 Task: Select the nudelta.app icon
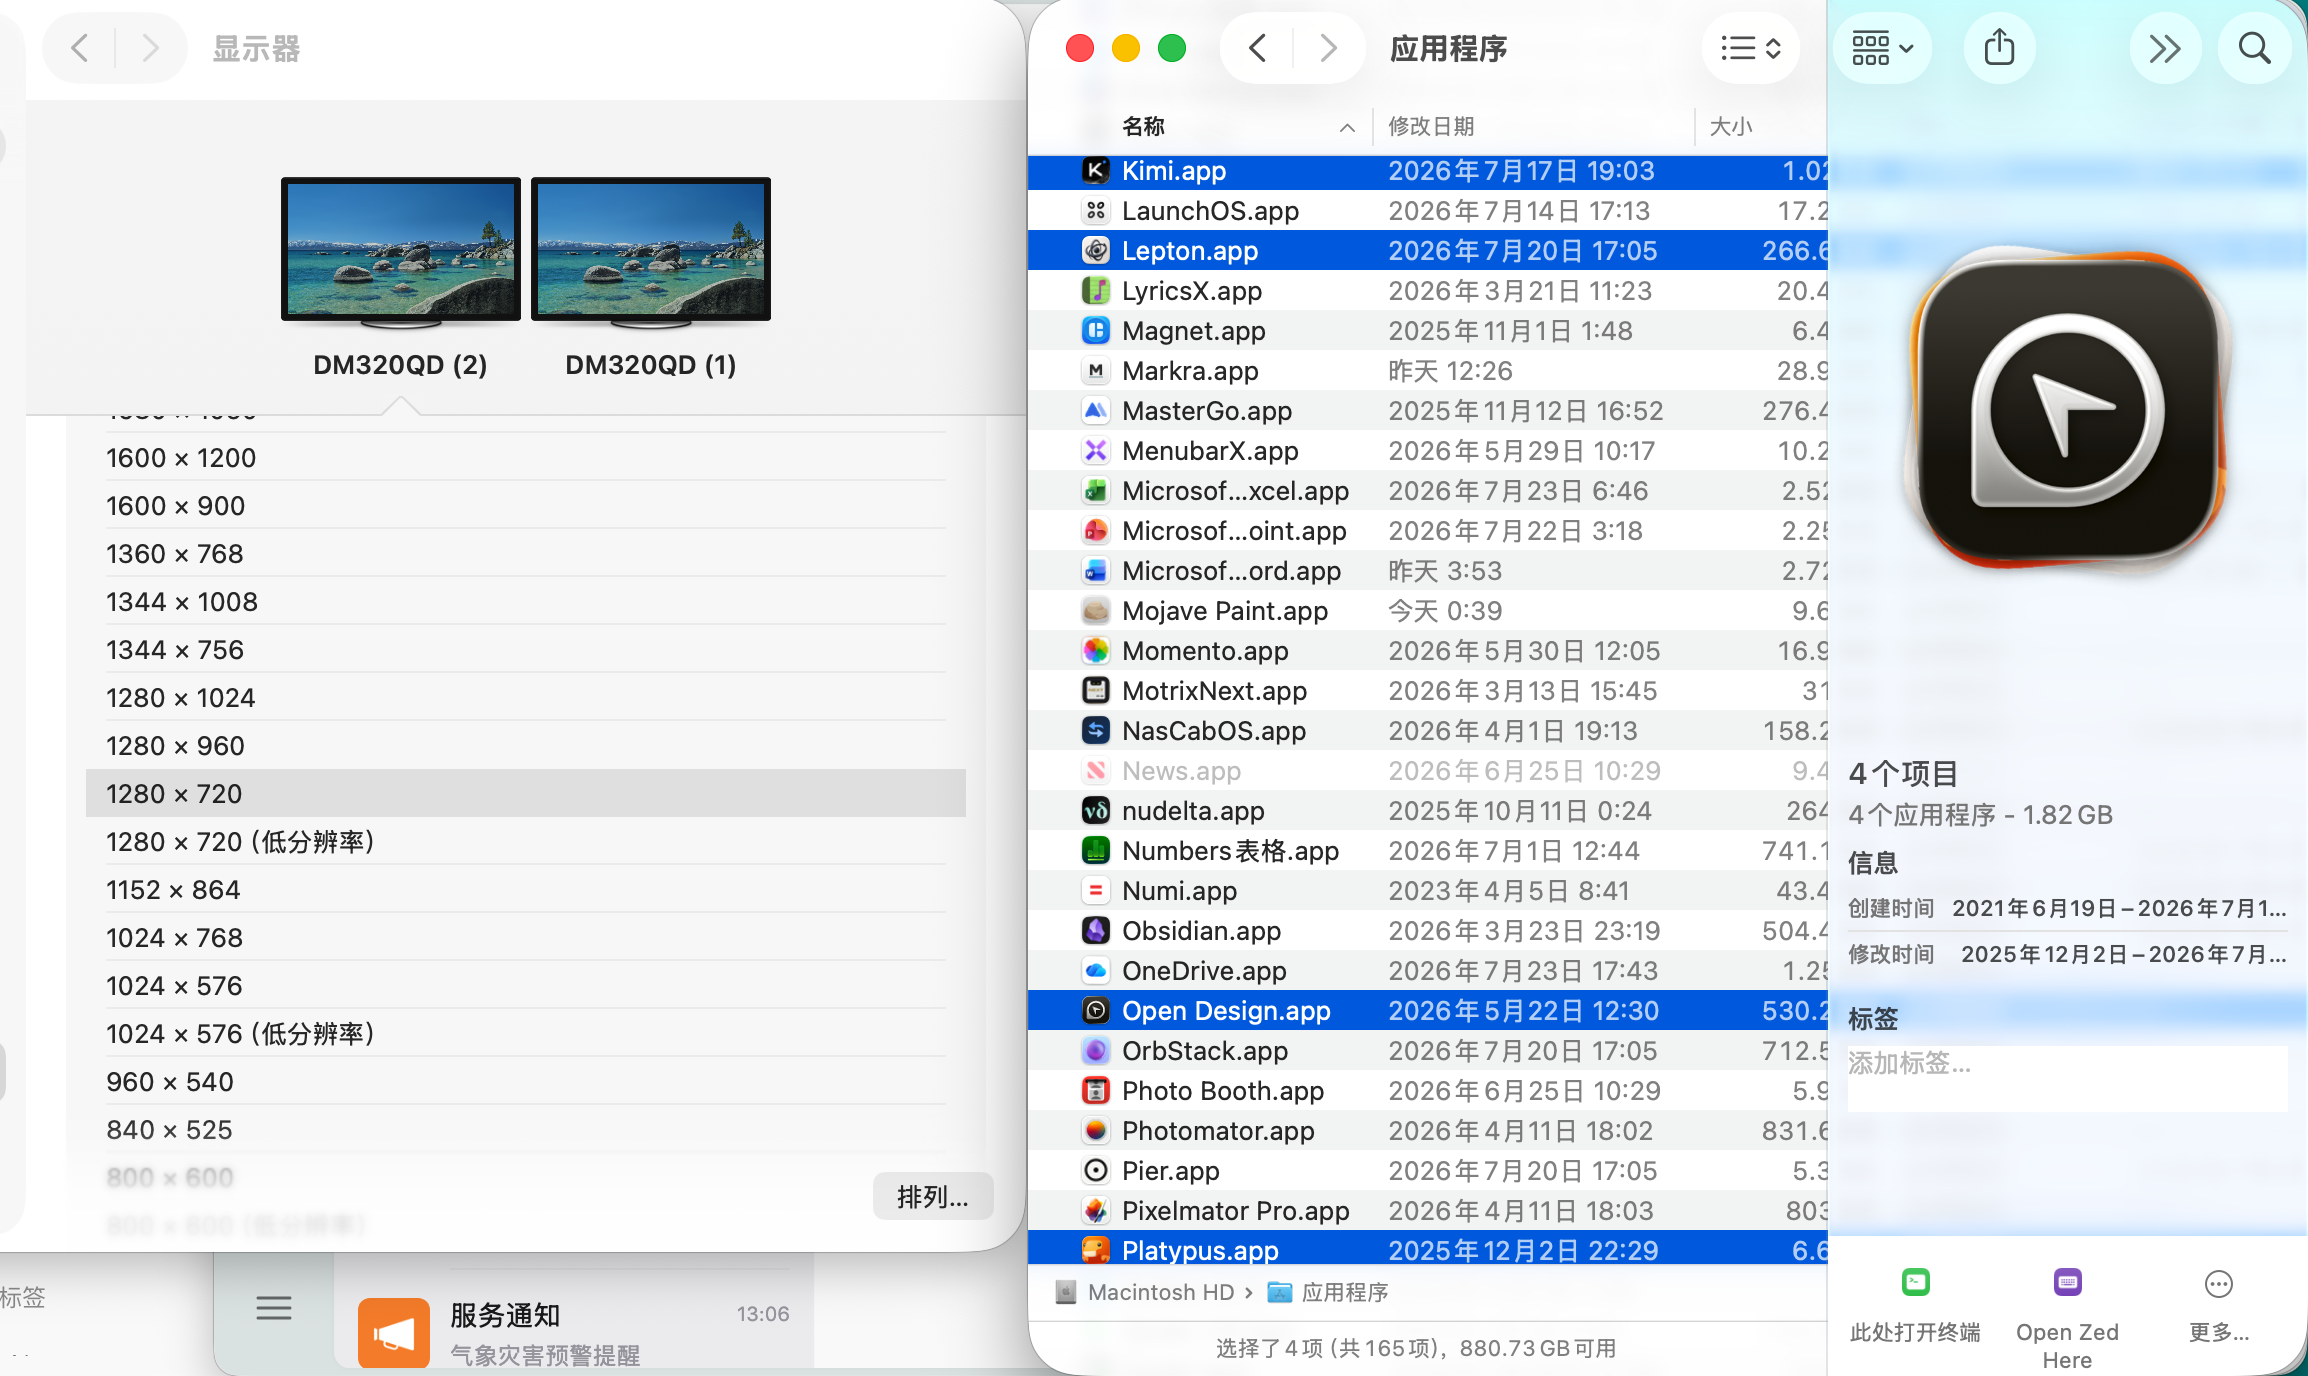pyautogui.click(x=1096, y=811)
